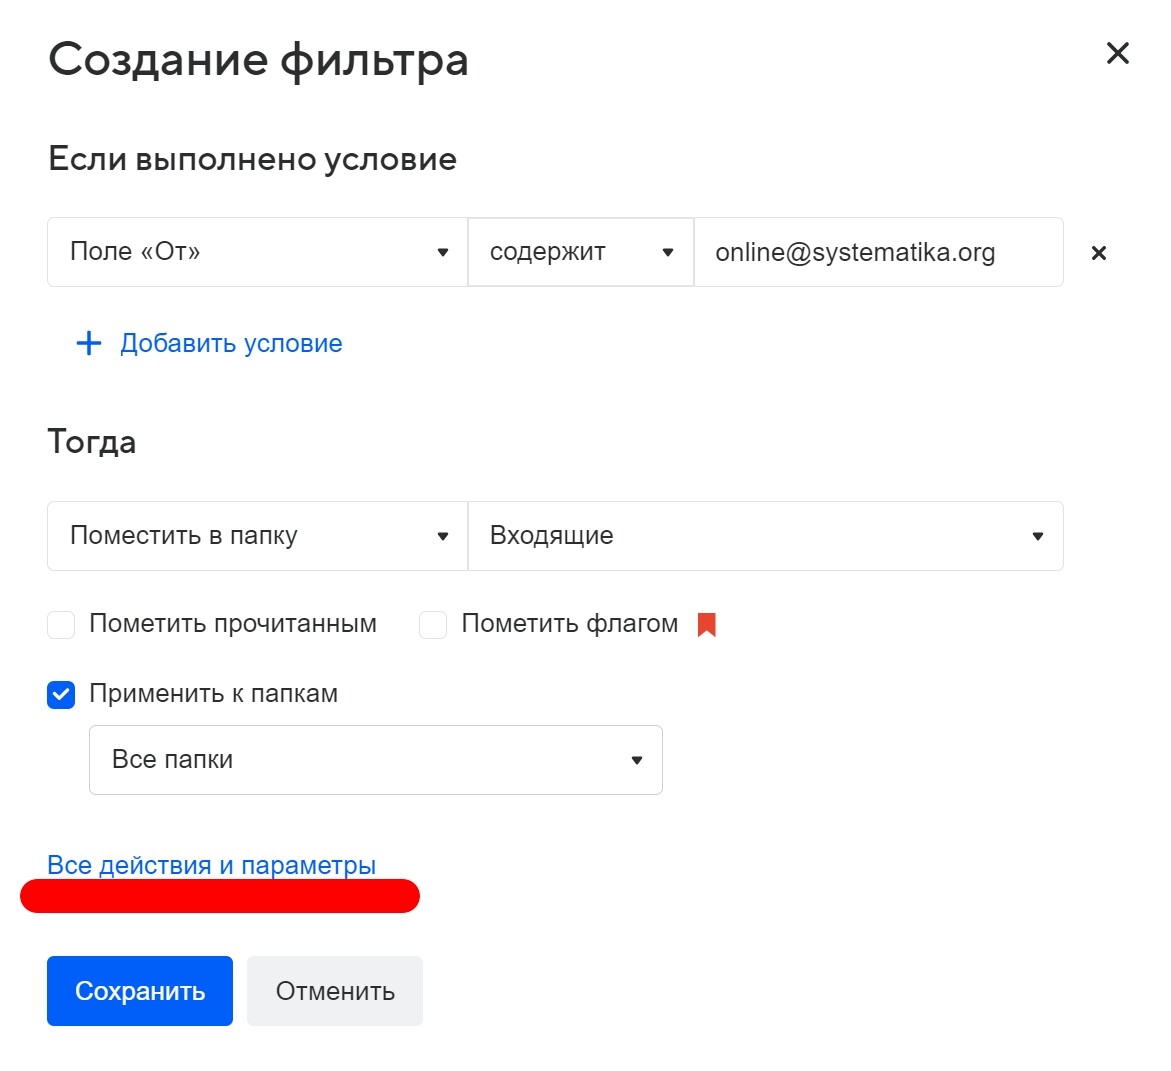Screen dimensions: 1171x1071
Task: Click the arrow in the Входящие folder selector
Action: (x=1037, y=537)
